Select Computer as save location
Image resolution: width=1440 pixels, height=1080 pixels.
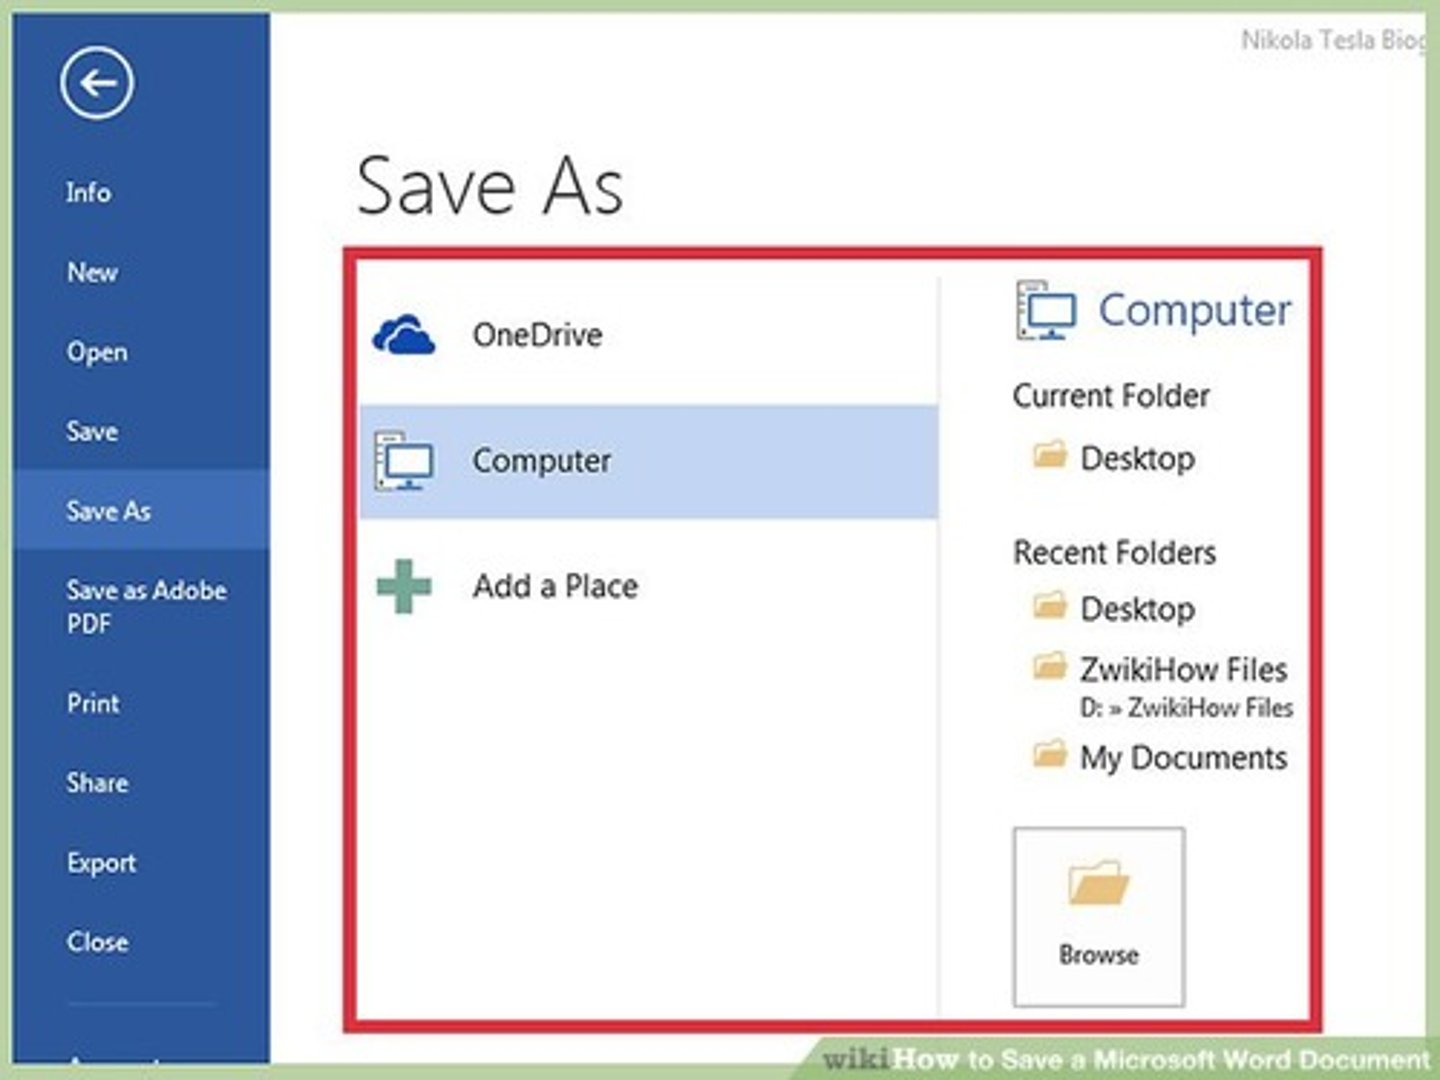pos(648,461)
